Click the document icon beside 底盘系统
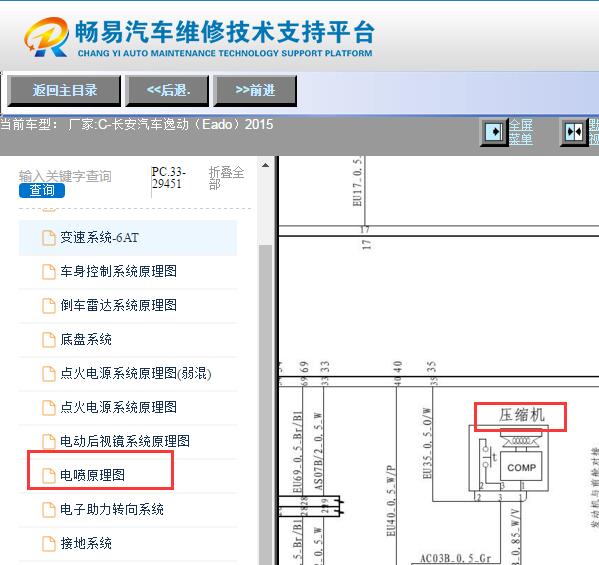Viewport: 599px width, 565px height. pos(49,340)
